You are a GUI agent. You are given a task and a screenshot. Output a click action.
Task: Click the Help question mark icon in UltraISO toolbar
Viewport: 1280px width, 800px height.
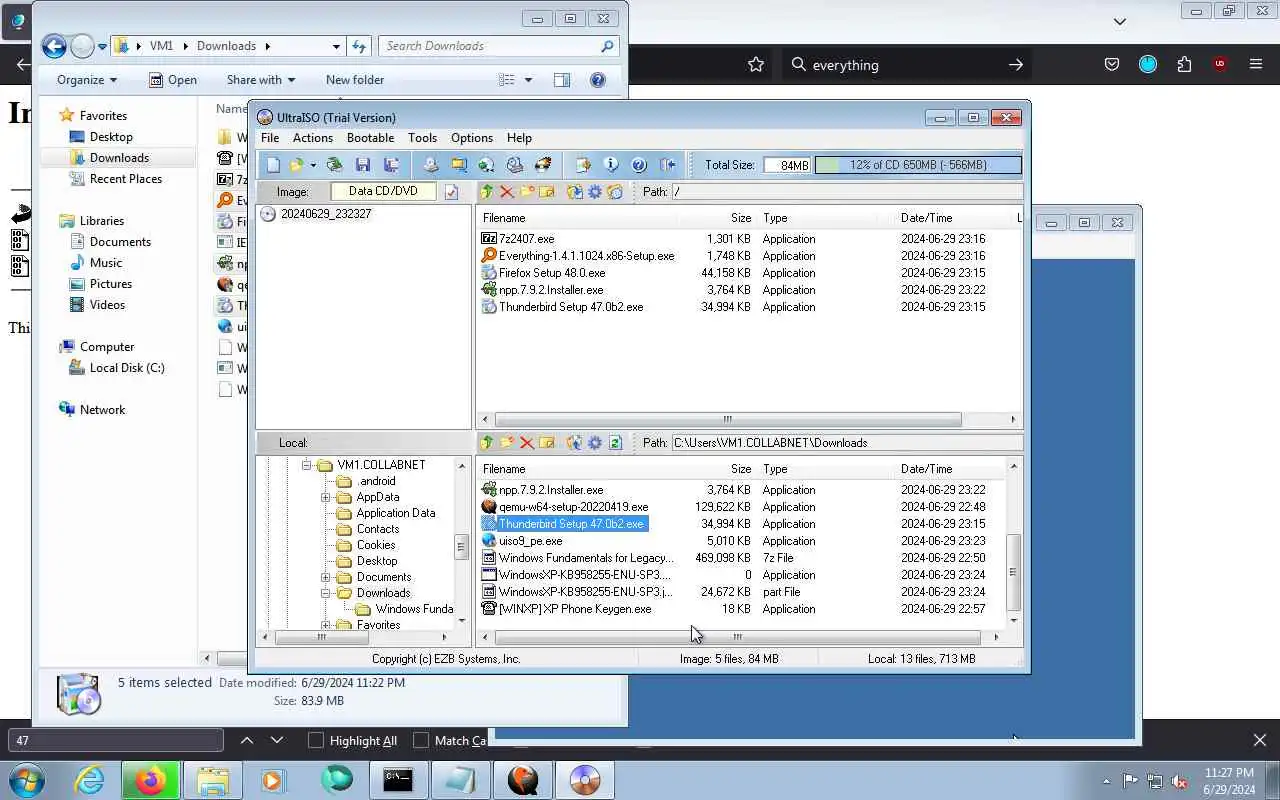pyautogui.click(x=639, y=165)
